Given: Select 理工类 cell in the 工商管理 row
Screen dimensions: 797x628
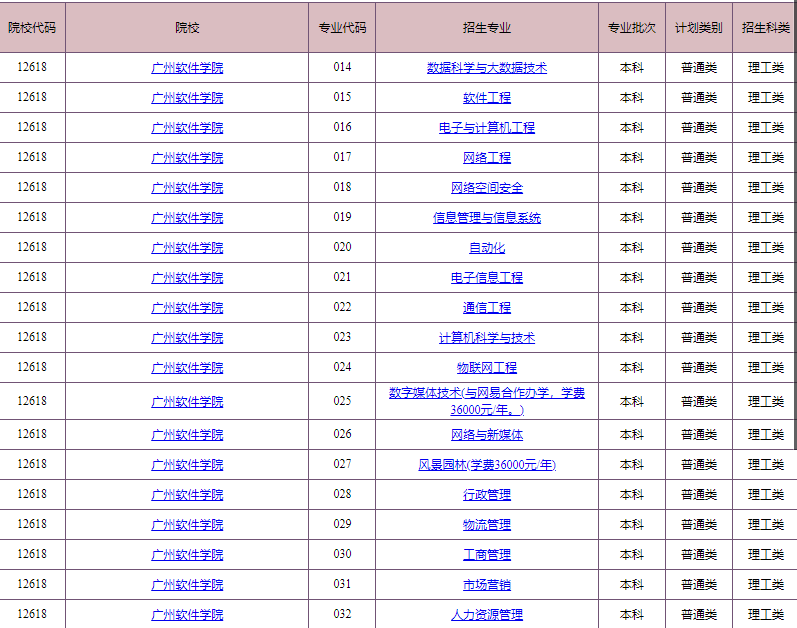Looking at the screenshot, I should point(765,554).
